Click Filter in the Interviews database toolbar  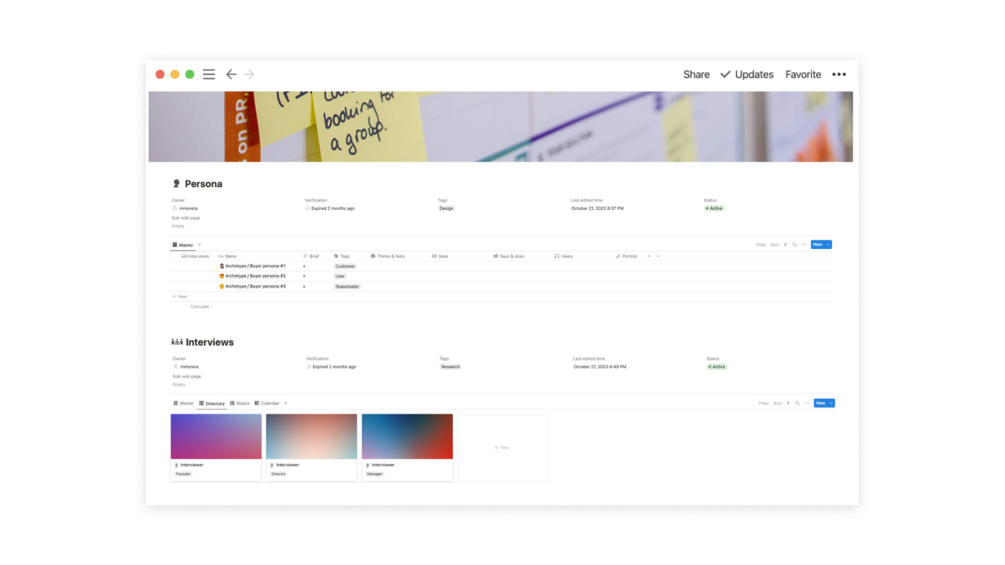pyautogui.click(x=763, y=404)
